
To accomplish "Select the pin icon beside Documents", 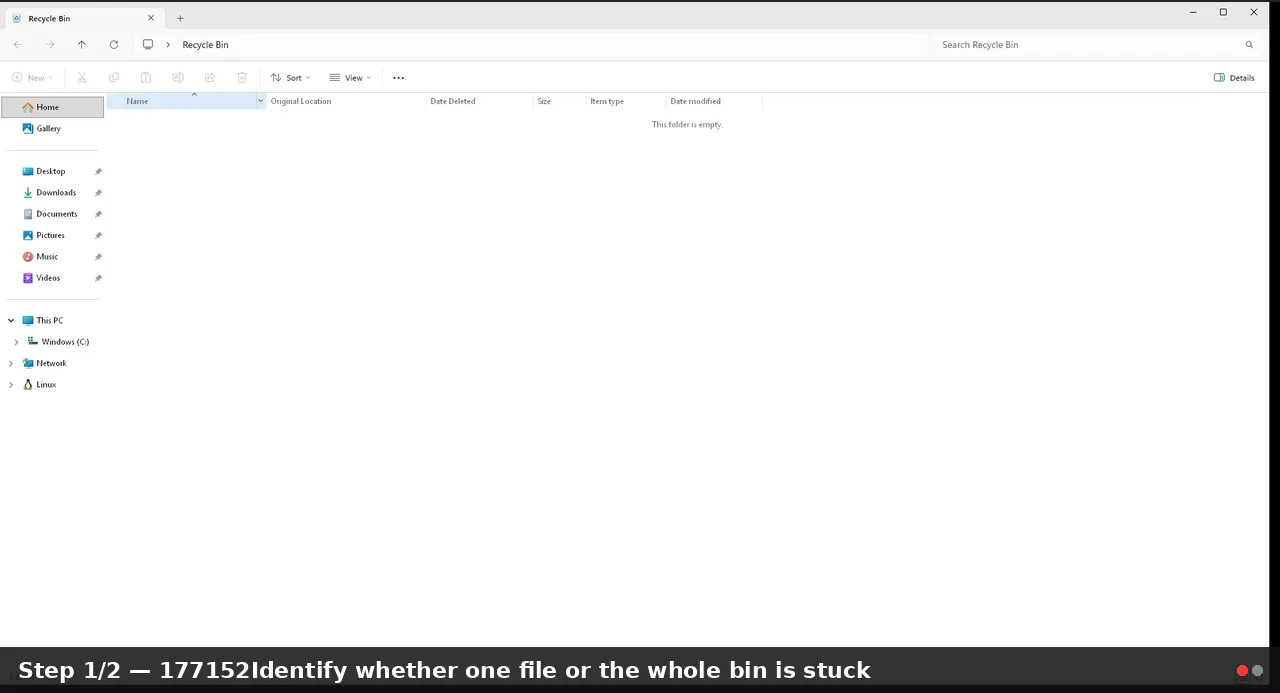I will [x=98, y=214].
